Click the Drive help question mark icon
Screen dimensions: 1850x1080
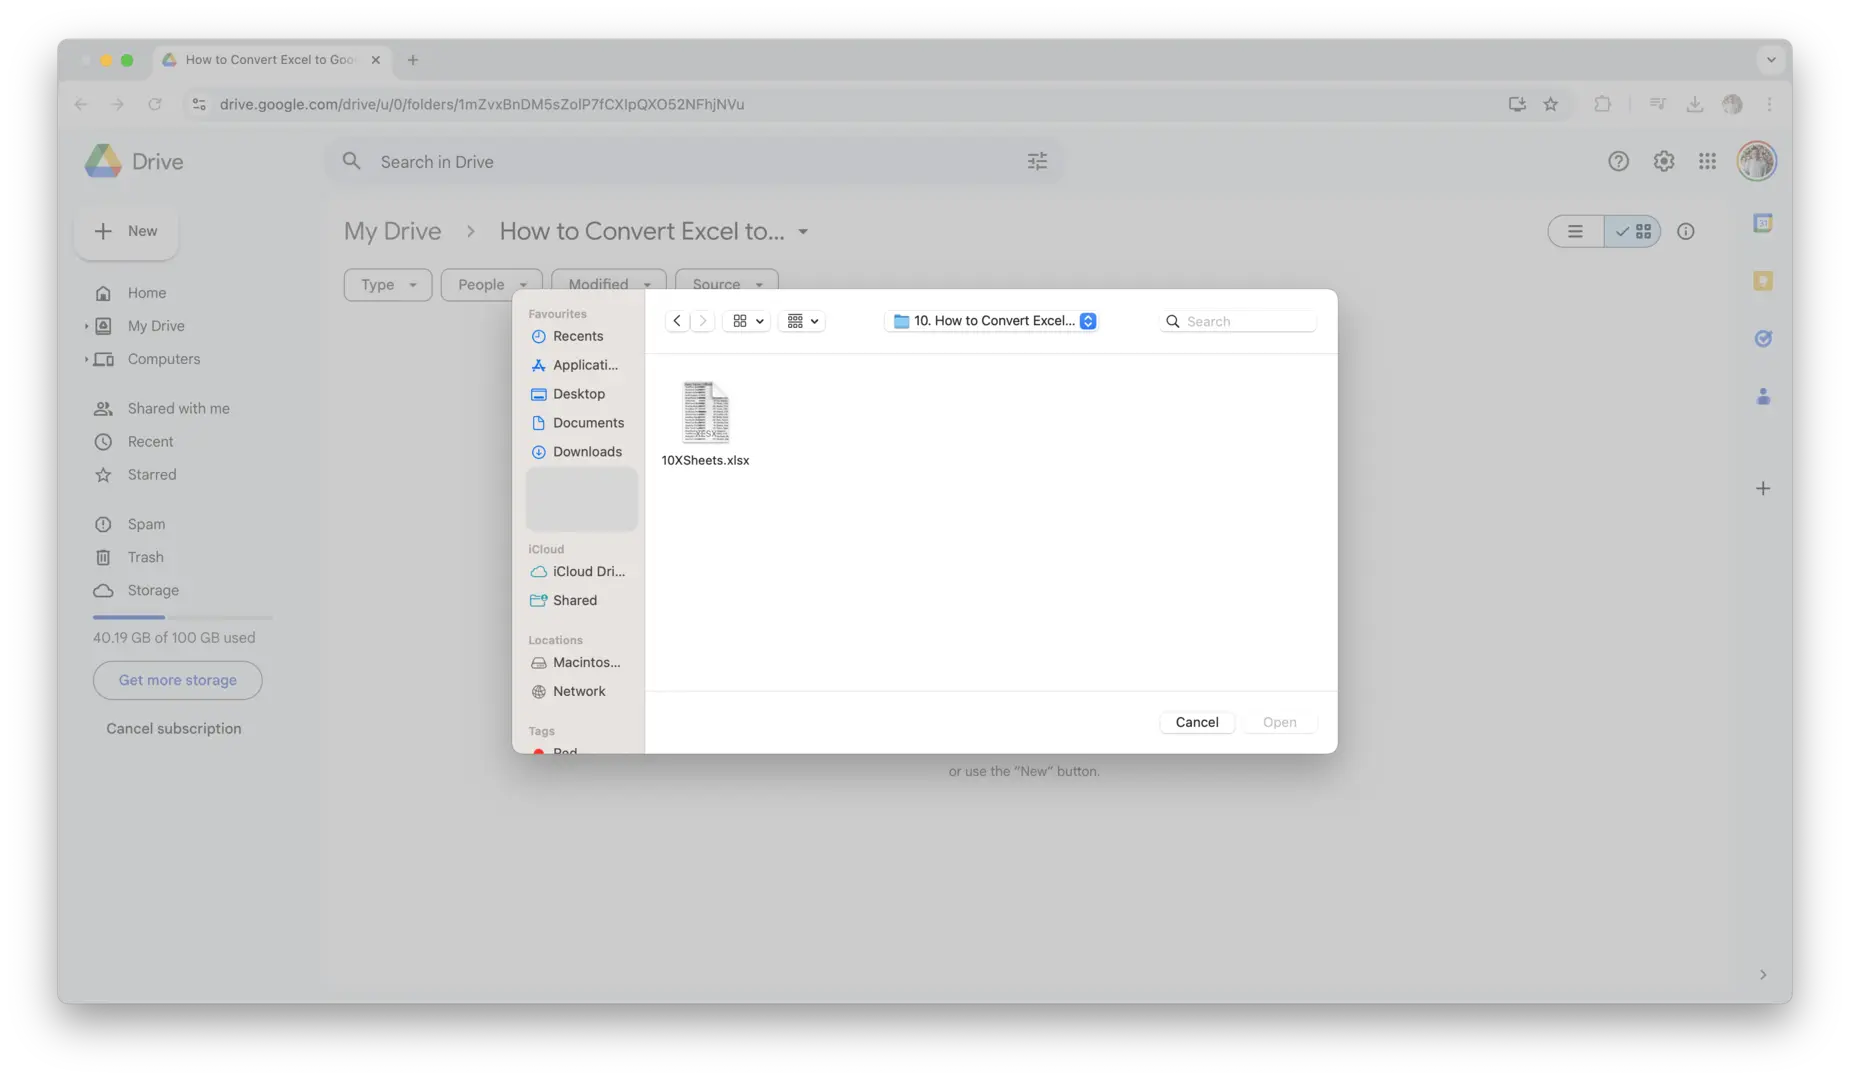click(x=1618, y=161)
